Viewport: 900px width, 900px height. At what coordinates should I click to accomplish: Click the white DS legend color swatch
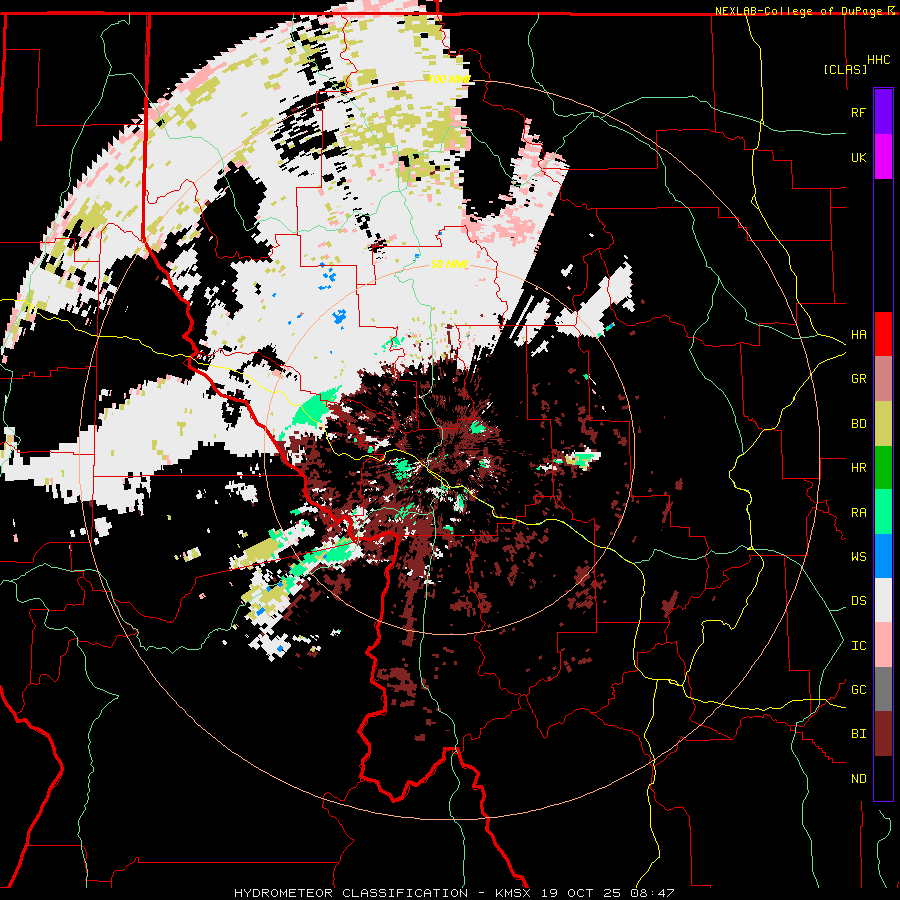pos(883,600)
